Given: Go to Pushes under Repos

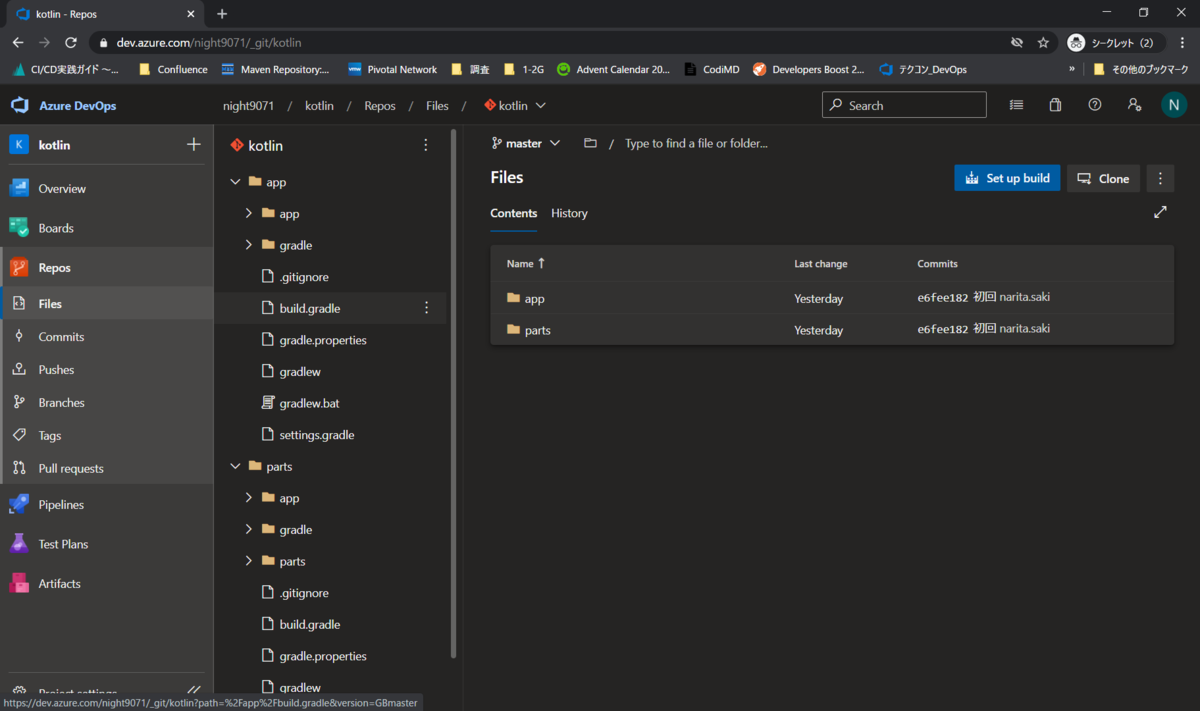Looking at the screenshot, I should click(56, 369).
